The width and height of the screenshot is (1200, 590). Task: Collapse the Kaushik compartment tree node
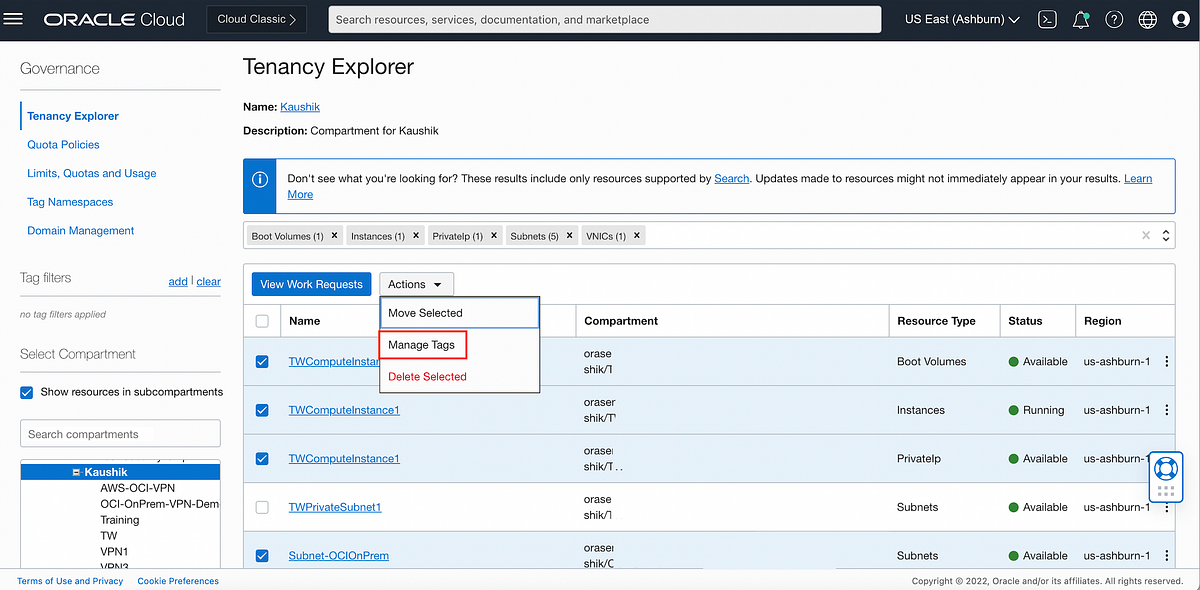coord(77,471)
